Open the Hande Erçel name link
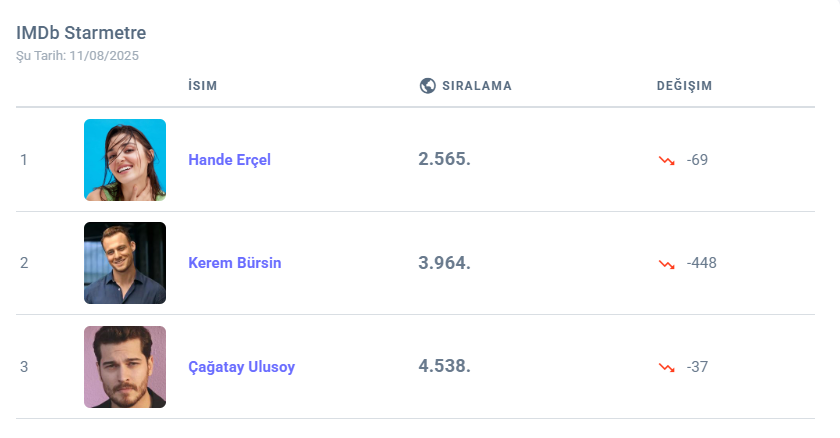Screen dimensions: 840x438 click(229, 160)
